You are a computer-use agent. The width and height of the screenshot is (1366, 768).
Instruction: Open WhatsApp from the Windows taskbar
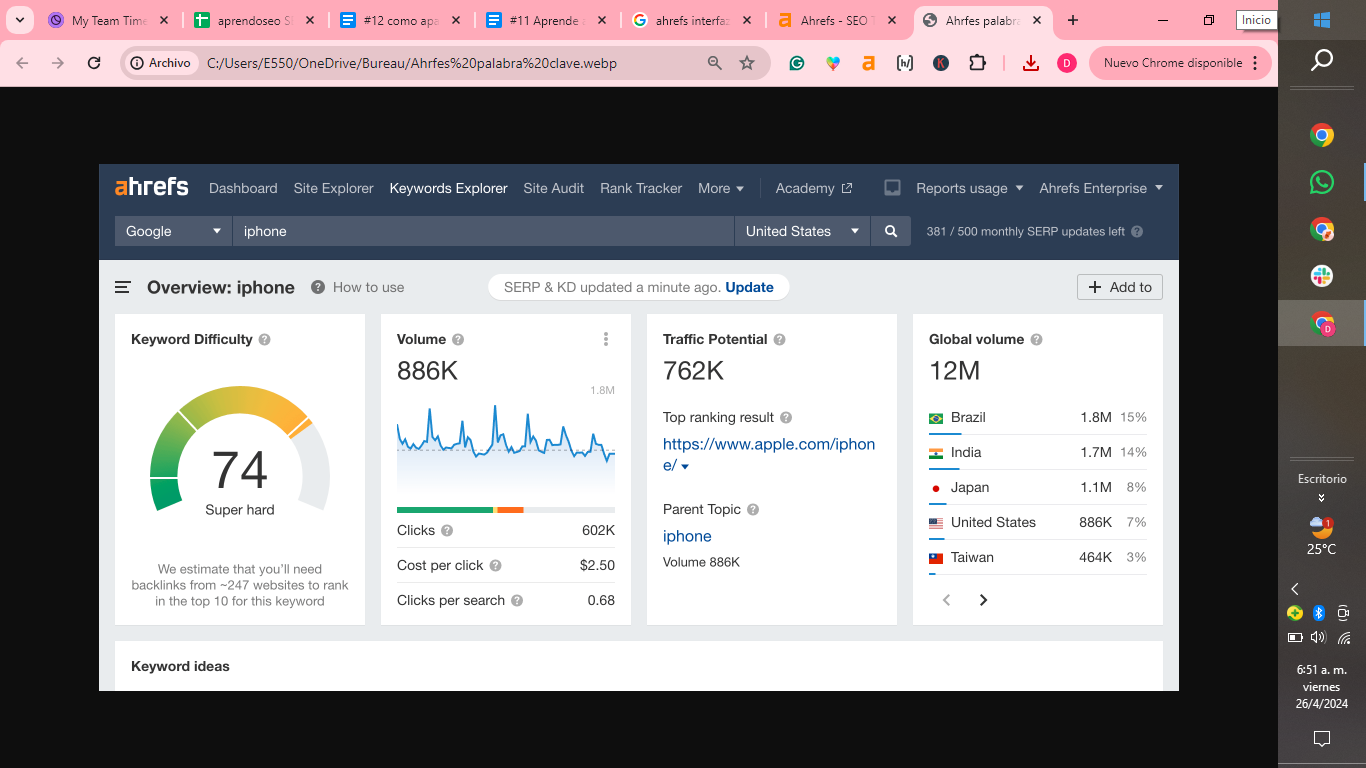(x=1322, y=182)
